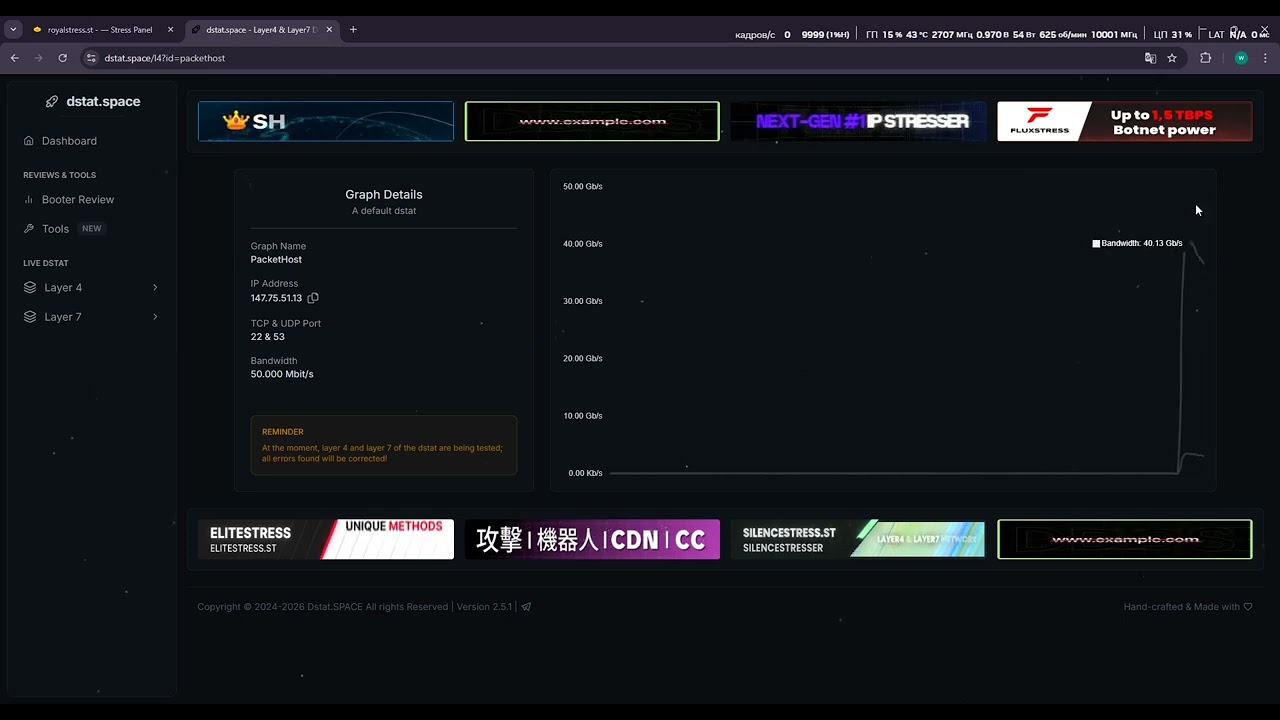Click the 10.00 Gb/s axis label
Screen dimensions: 1280x720
coord(583,416)
